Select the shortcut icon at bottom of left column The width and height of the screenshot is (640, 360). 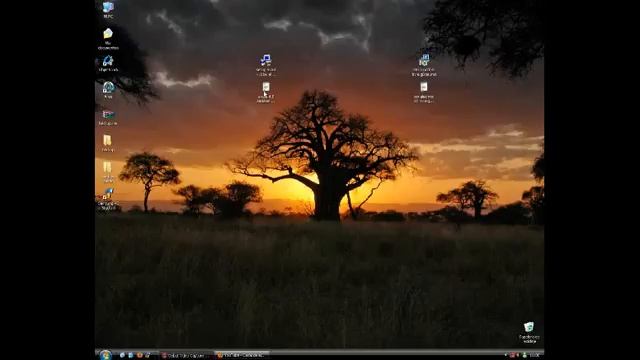108,199
